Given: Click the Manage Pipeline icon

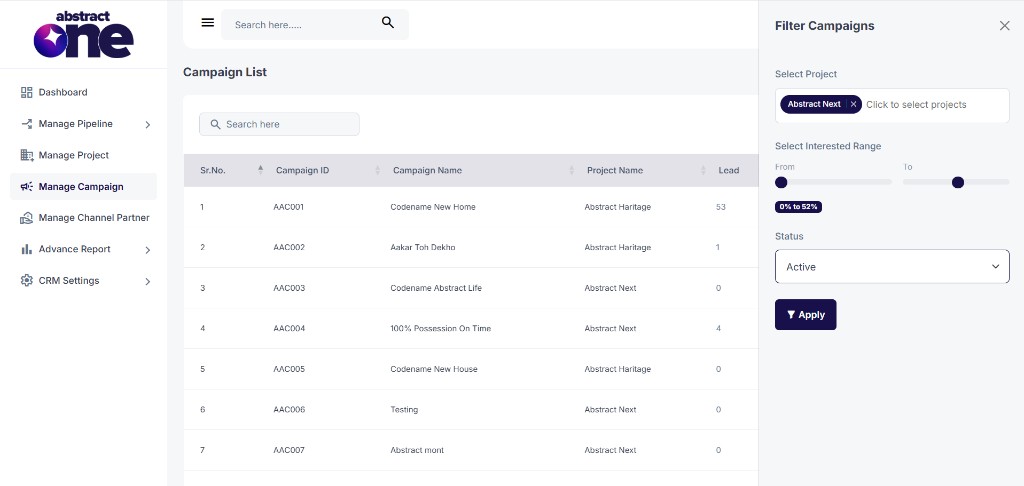Looking at the screenshot, I should click(27, 123).
